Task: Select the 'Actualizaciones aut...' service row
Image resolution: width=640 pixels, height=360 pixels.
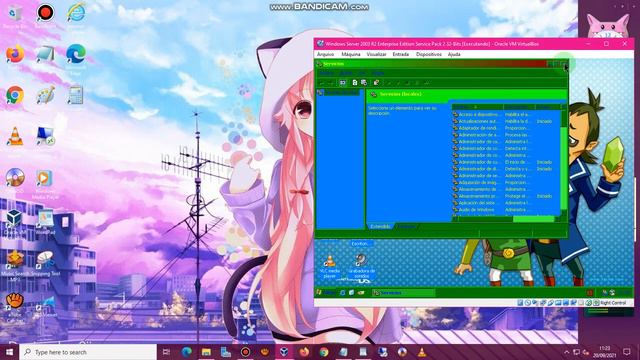Action: point(506,121)
